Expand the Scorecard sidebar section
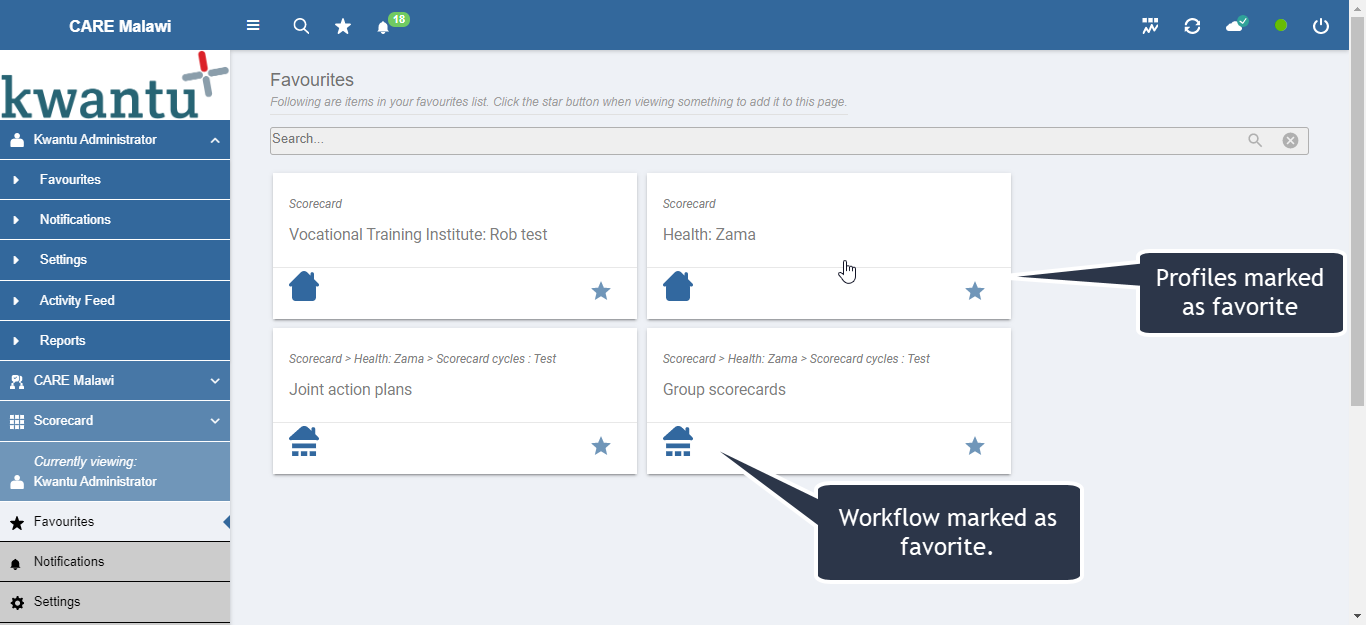 pyautogui.click(x=115, y=421)
